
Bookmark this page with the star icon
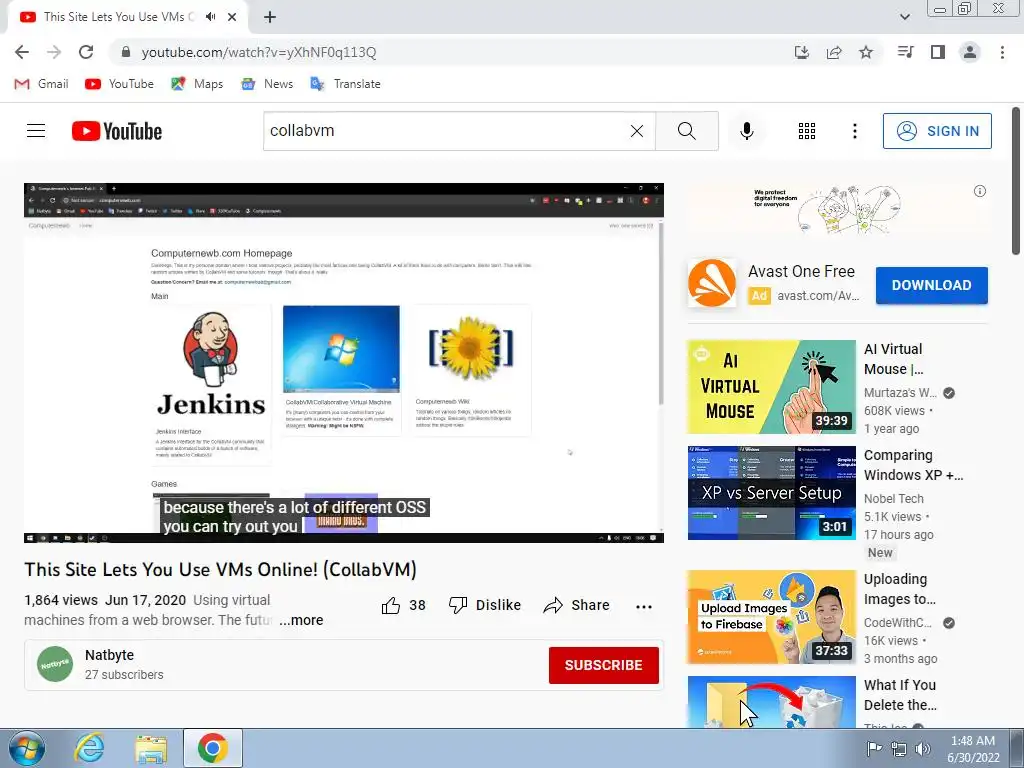(x=866, y=52)
